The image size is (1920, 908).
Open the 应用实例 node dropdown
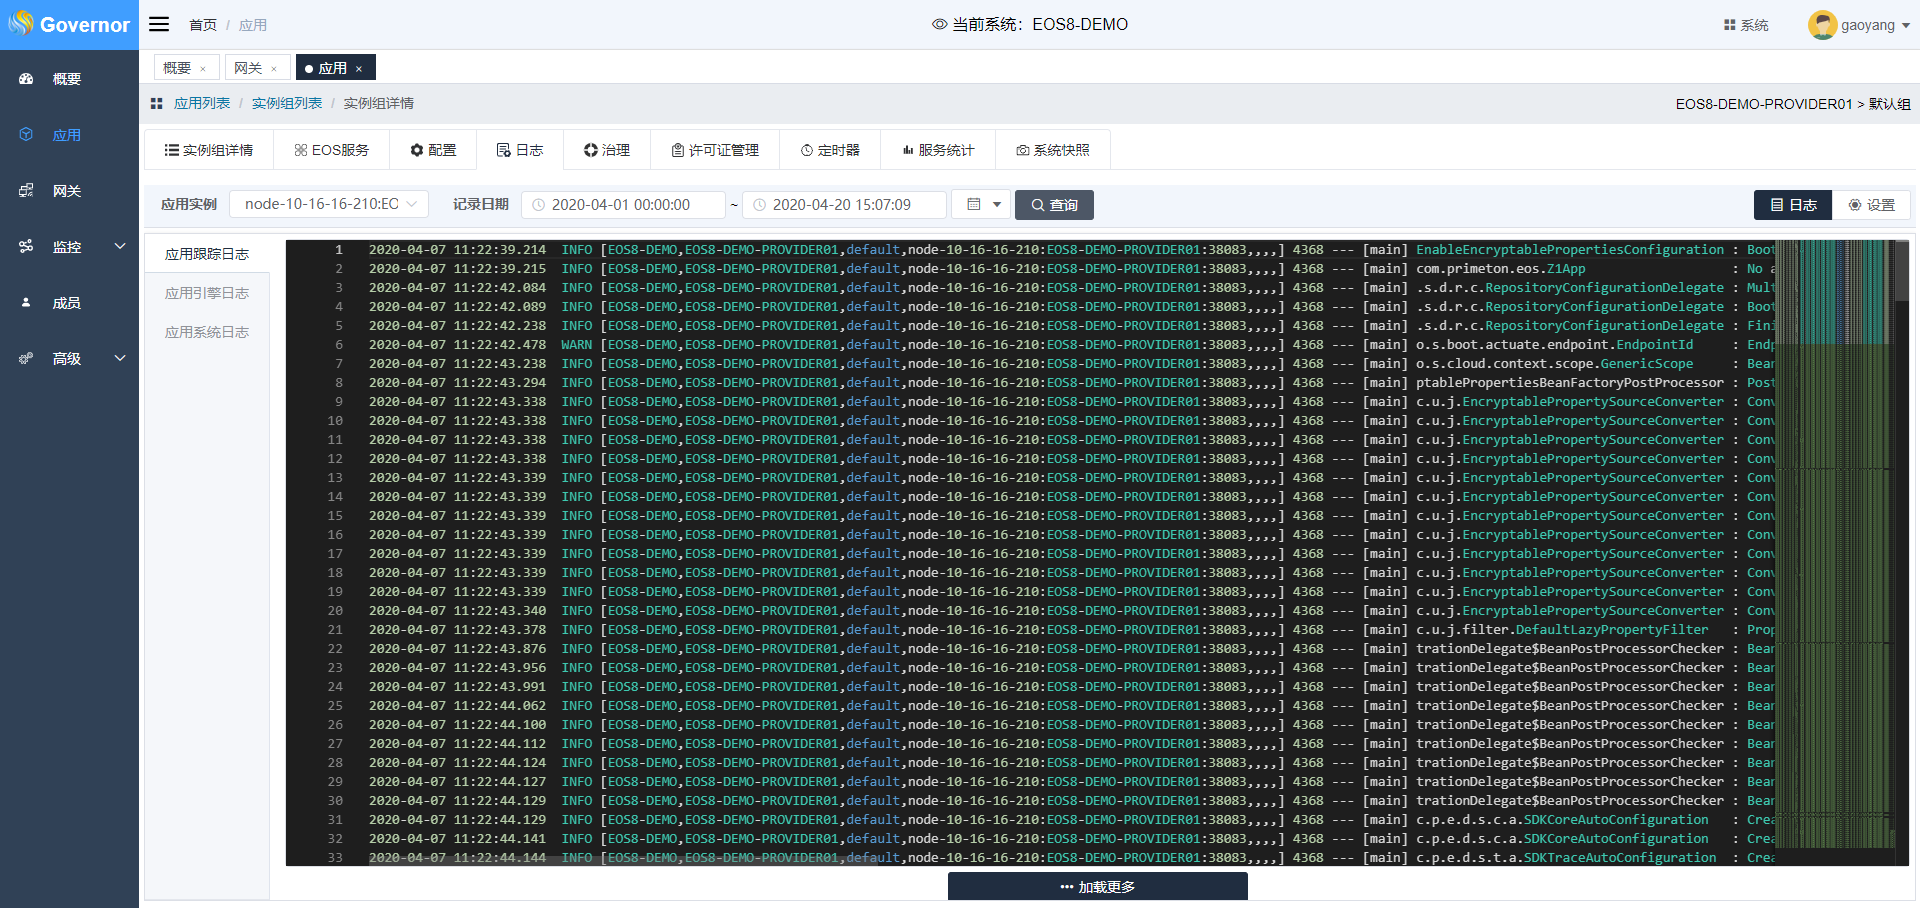pos(329,204)
